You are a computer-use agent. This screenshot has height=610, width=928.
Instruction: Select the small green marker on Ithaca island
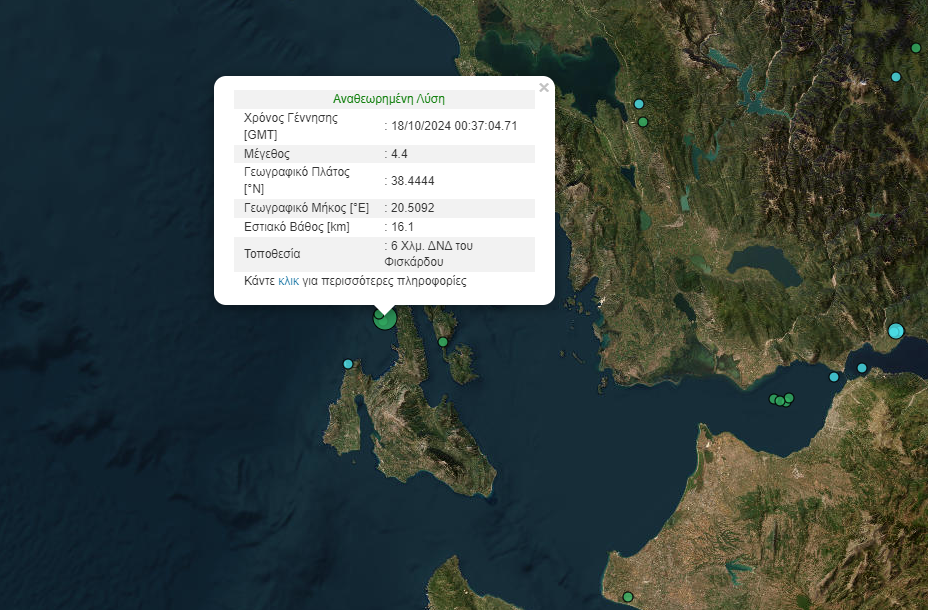click(x=443, y=342)
